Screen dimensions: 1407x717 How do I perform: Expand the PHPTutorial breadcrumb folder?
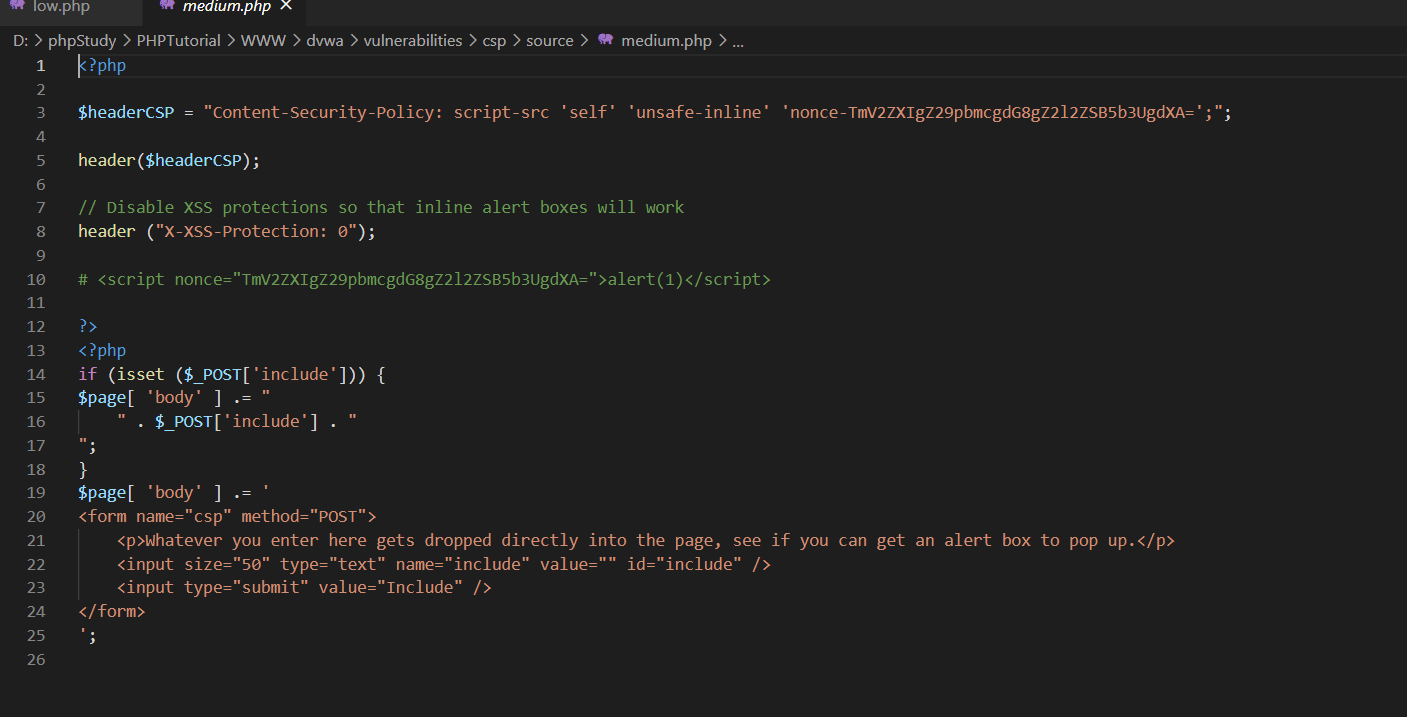(x=178, y=41)
